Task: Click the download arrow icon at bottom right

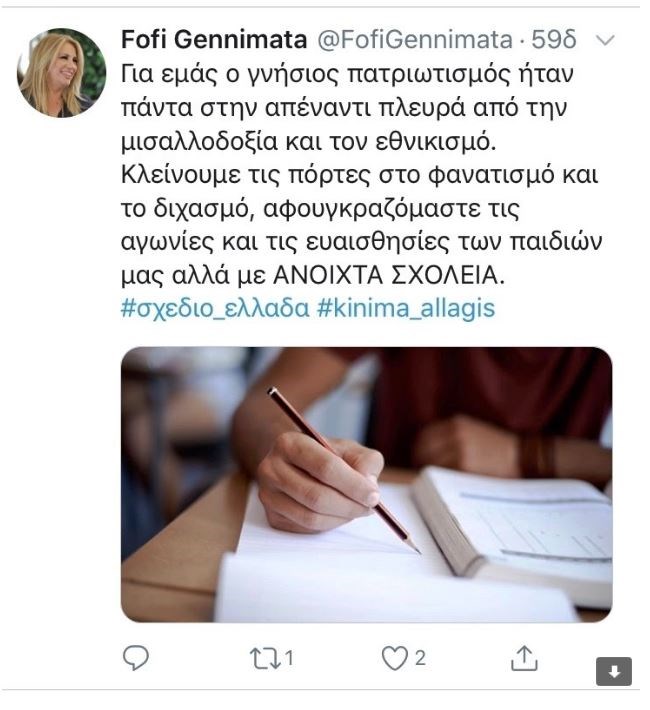Action: pos(613,672)
